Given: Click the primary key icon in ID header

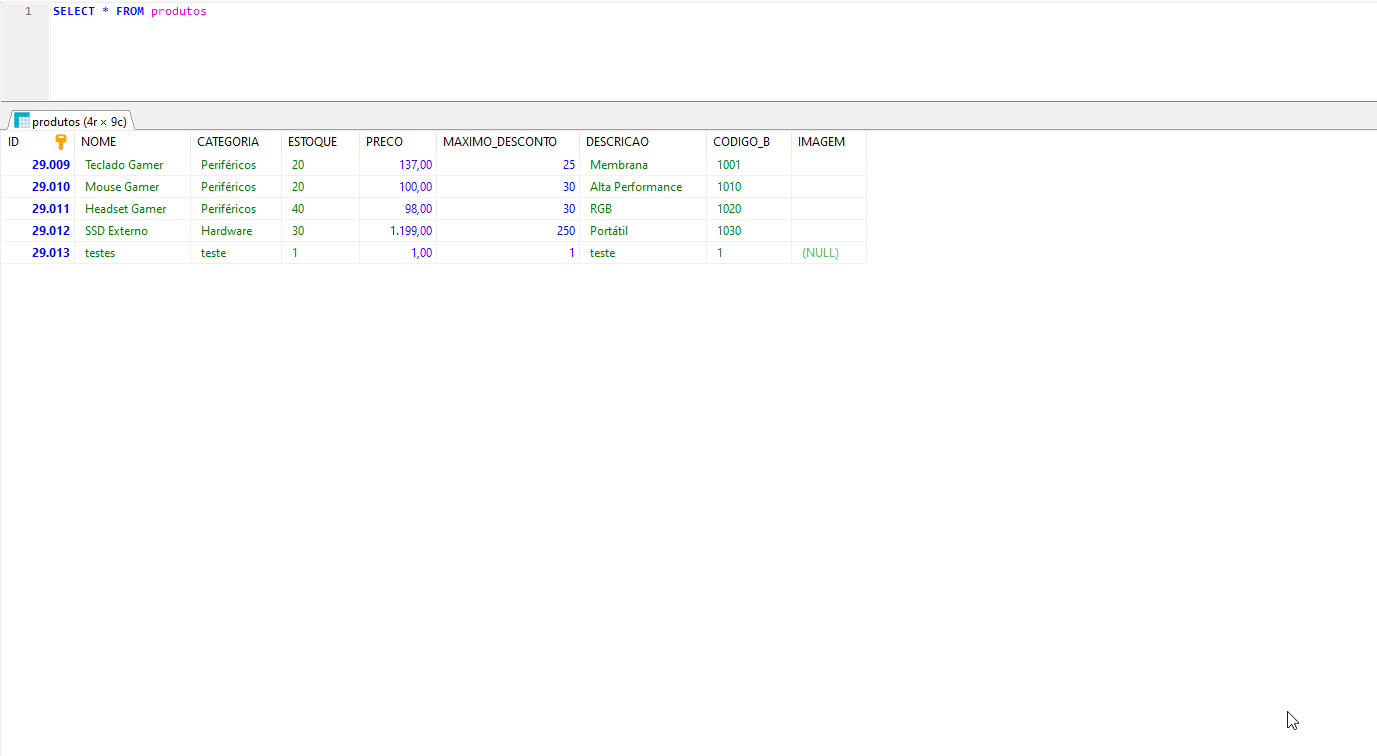Looking at the screenshot, I should pyautogui.click(x=61, y=142).
